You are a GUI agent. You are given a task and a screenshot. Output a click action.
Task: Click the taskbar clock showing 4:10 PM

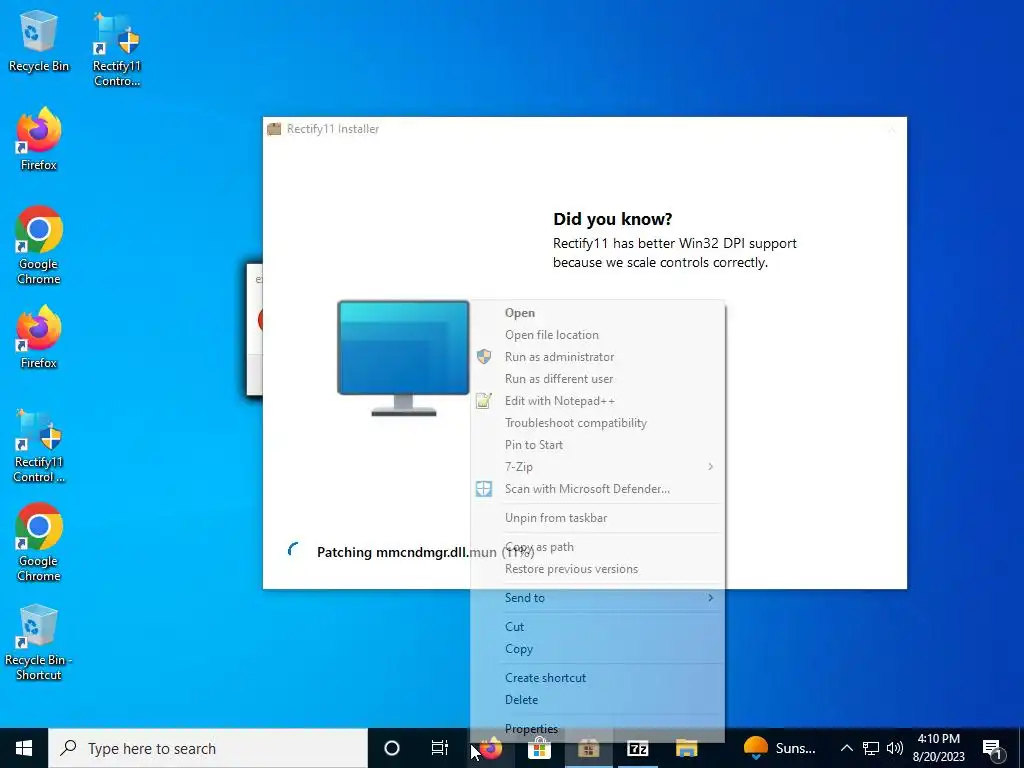938,748
